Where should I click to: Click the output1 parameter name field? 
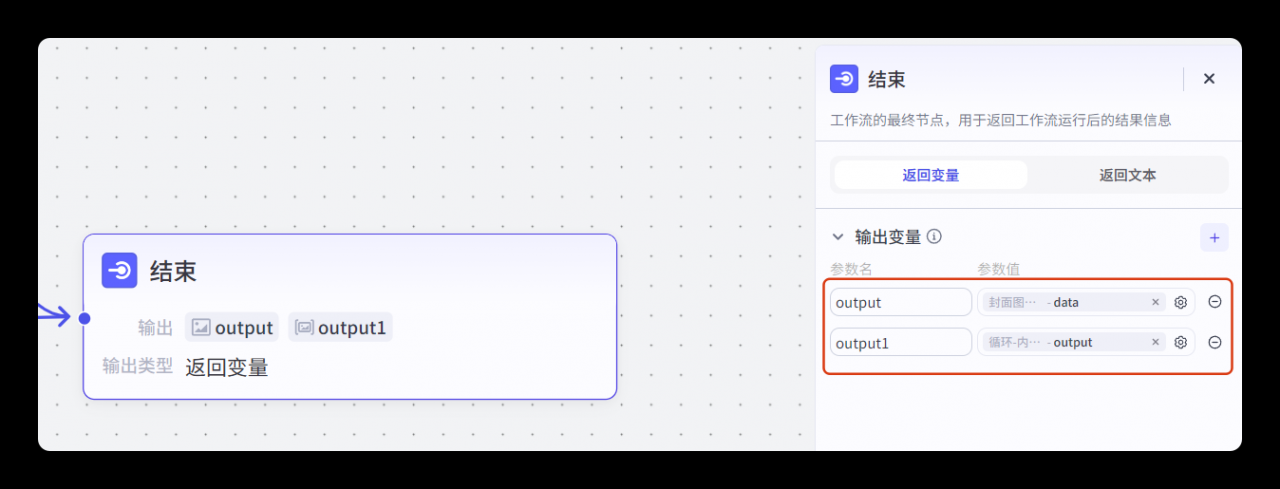tap(901, 342)
